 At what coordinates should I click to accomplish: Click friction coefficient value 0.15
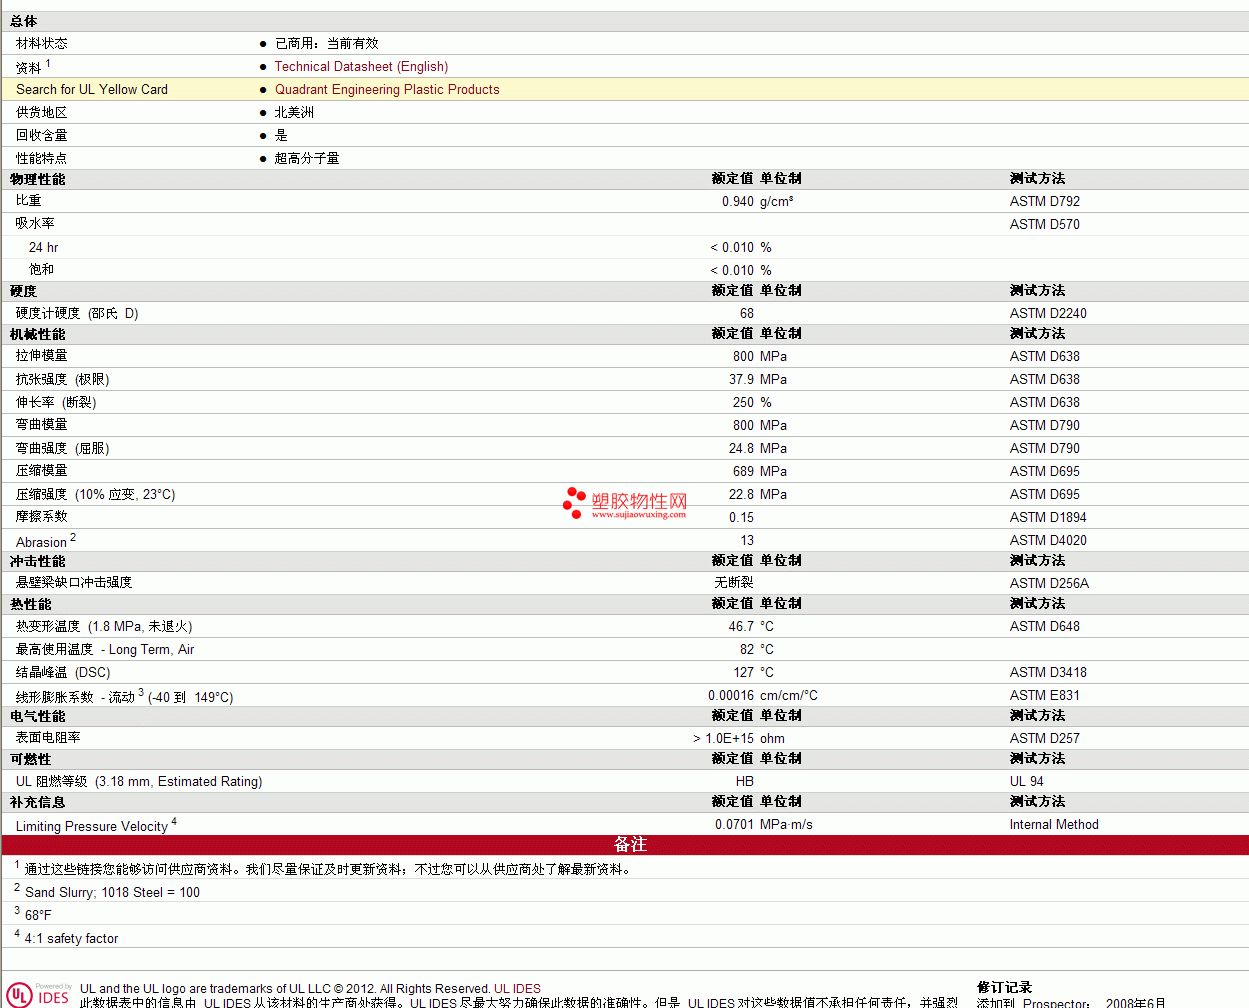741,517
